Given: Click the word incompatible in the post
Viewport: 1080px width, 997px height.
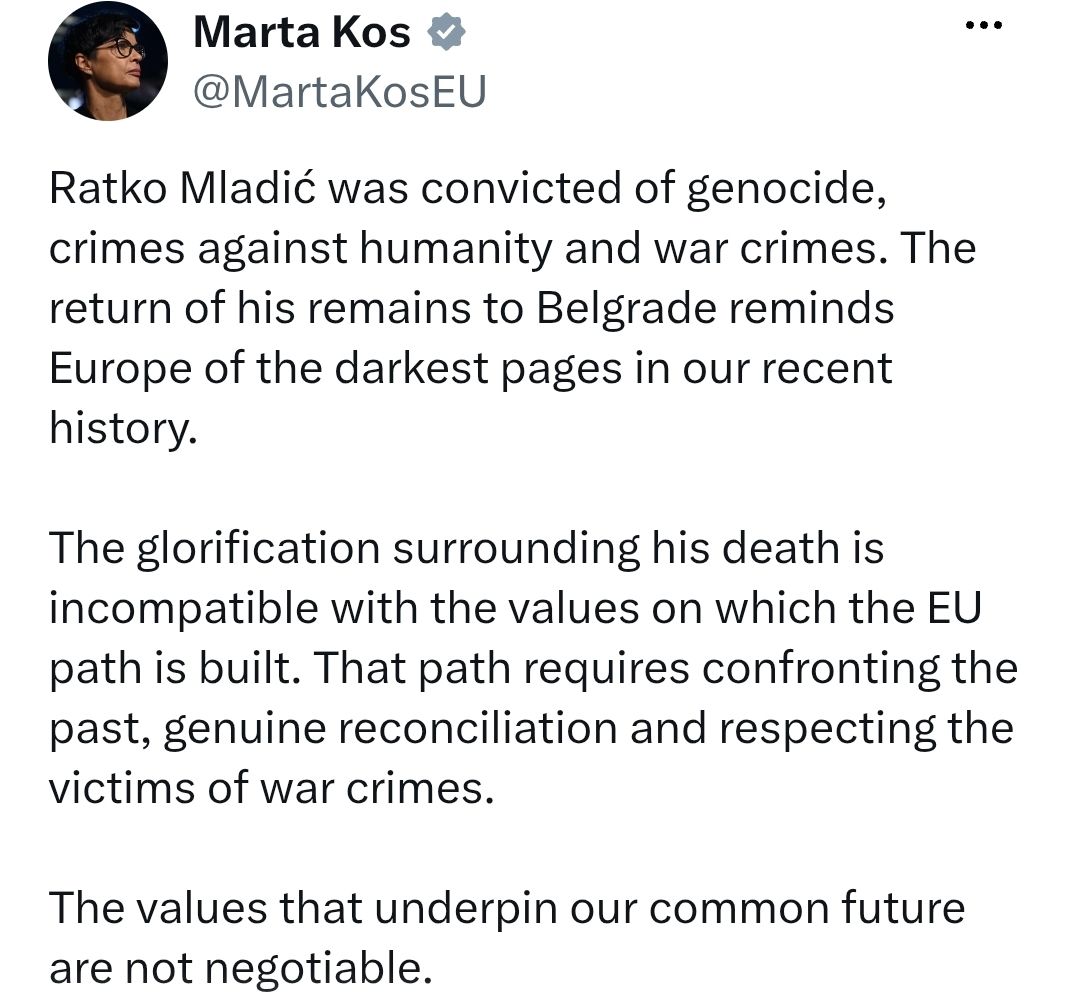Looking at the screenshot, I should coord(184,609).
